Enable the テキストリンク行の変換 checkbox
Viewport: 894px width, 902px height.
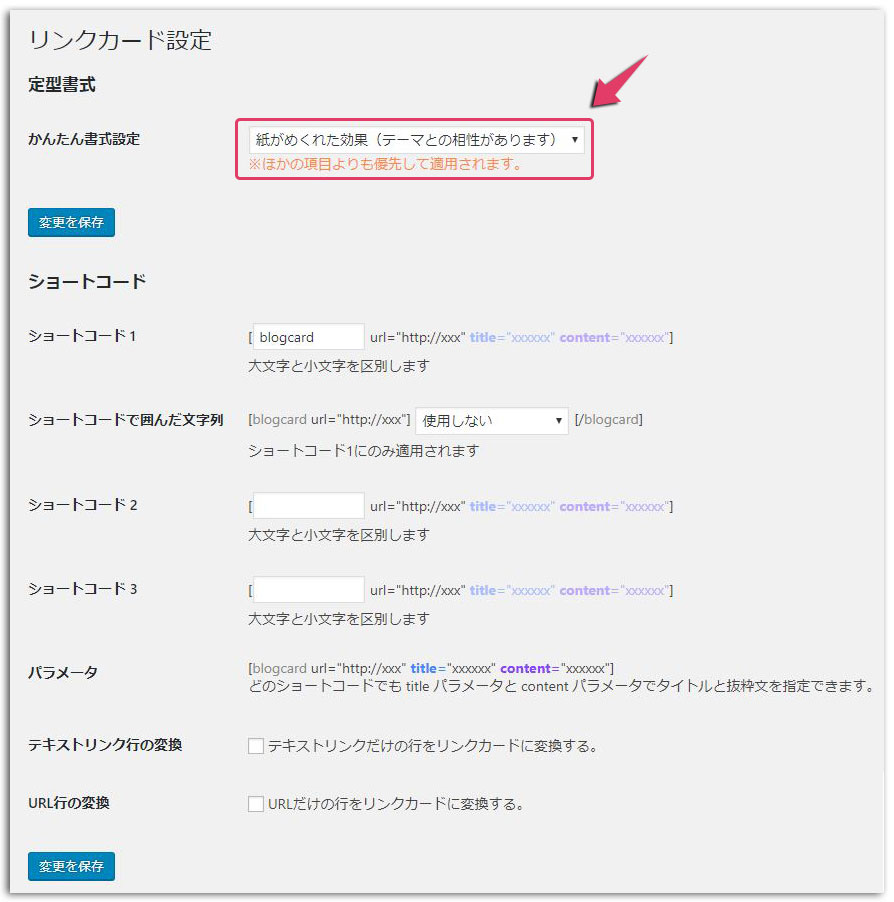tap(256, 746)
